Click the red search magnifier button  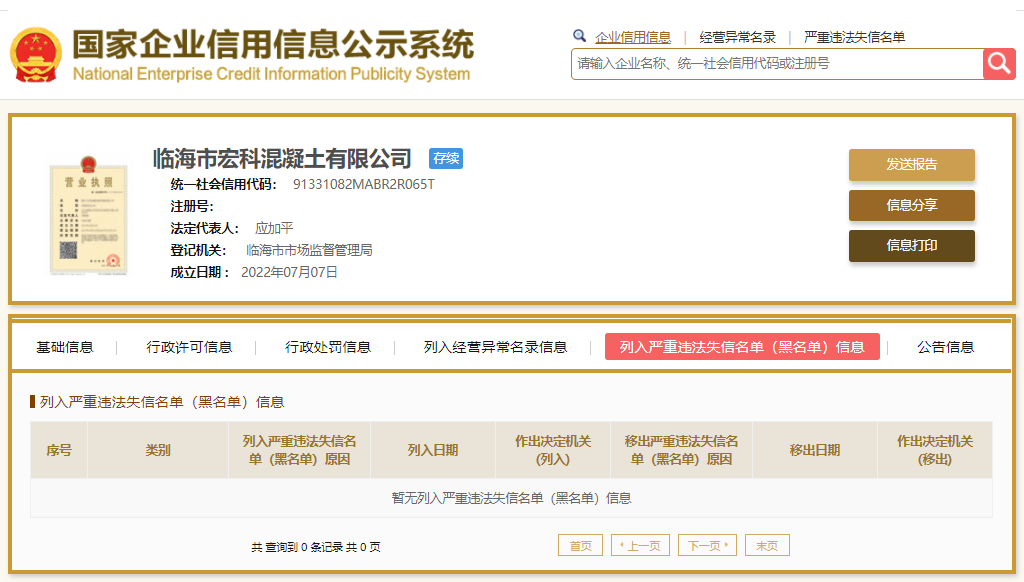pyautogui.click(x=999, y=63)
